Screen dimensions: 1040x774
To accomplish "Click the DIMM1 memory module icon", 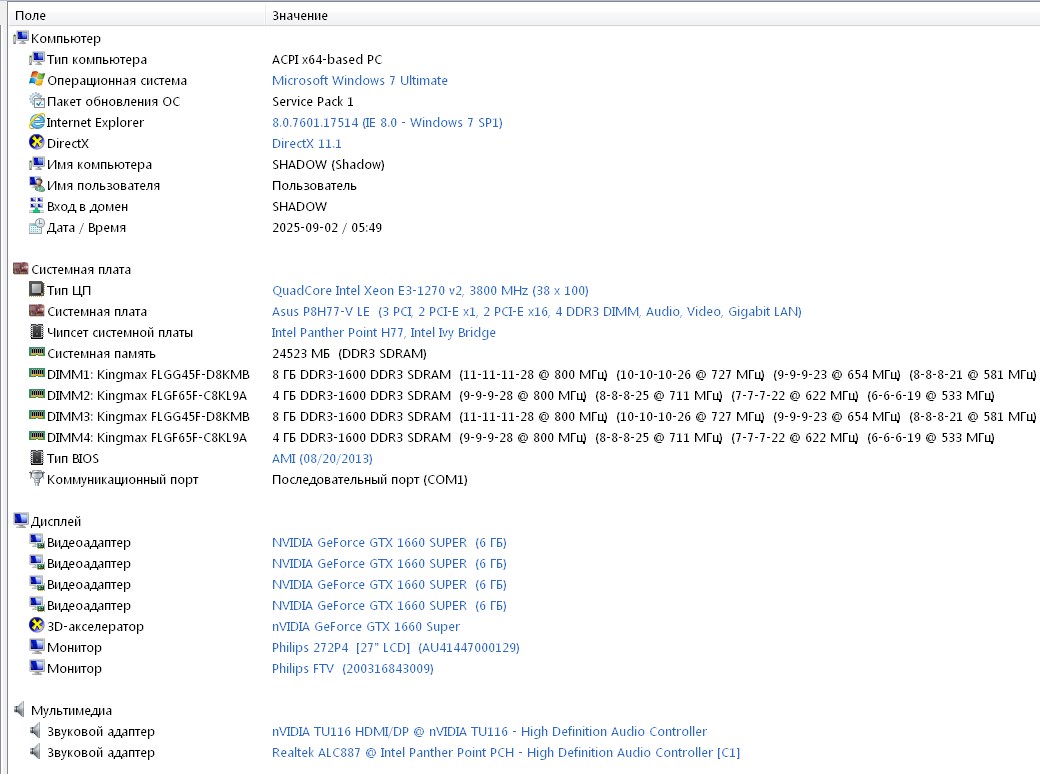I will click(x=36, y=373).
